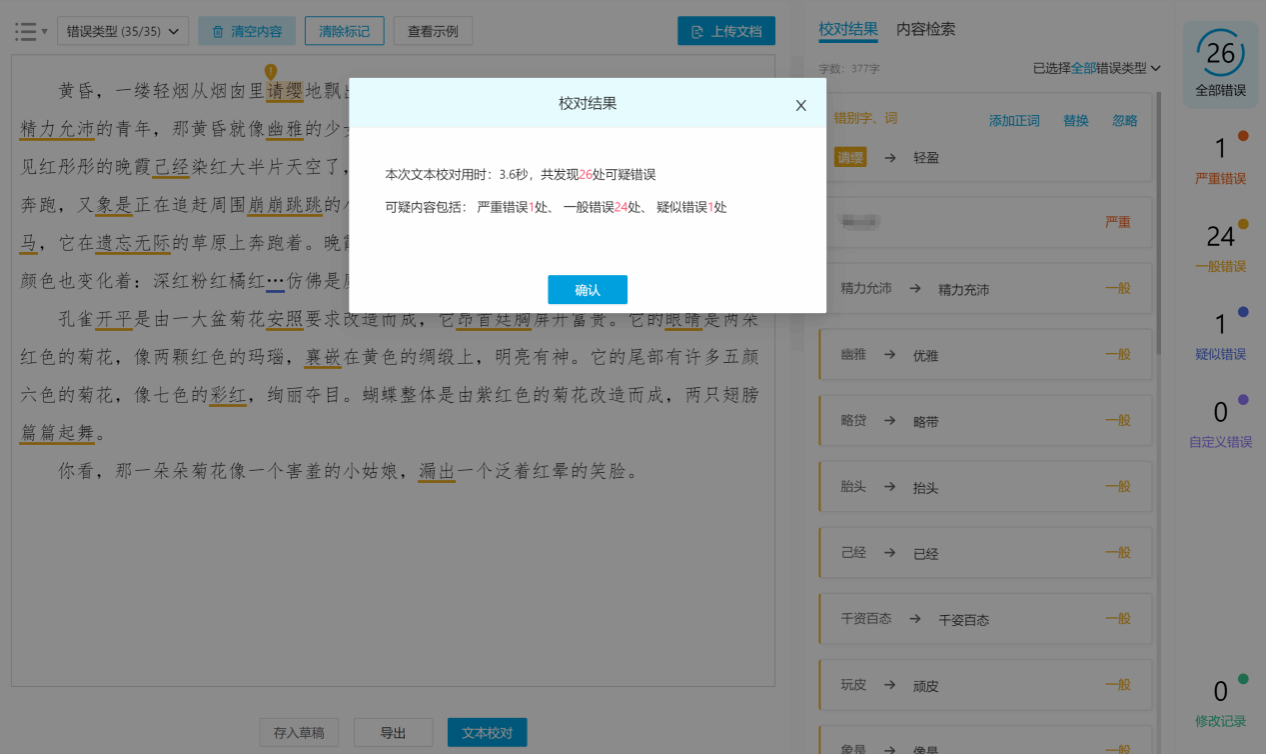The image size is (1266, 754).
Task: Open the 修改记录 counter
Action: pos(1220,700)
